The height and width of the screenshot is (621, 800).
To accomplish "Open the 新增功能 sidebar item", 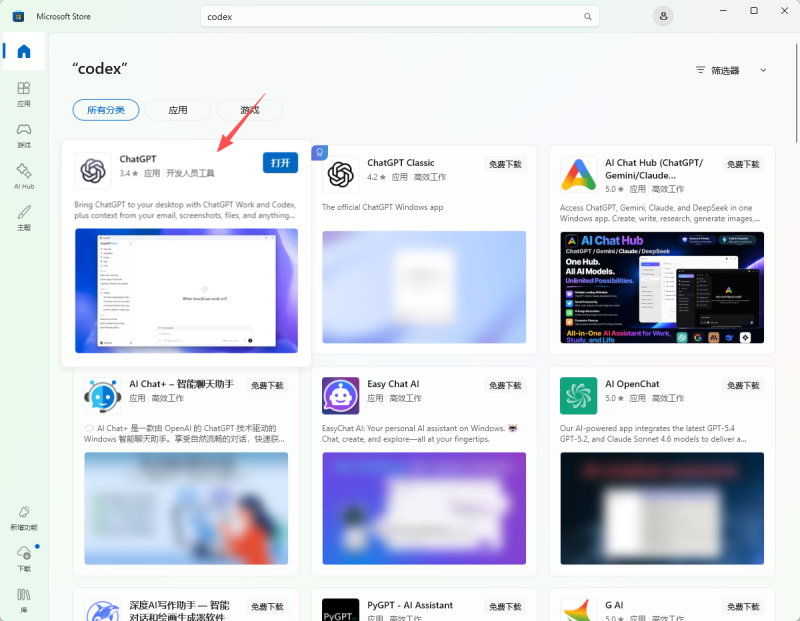I will pyautogui.click(x=24, y=517).
